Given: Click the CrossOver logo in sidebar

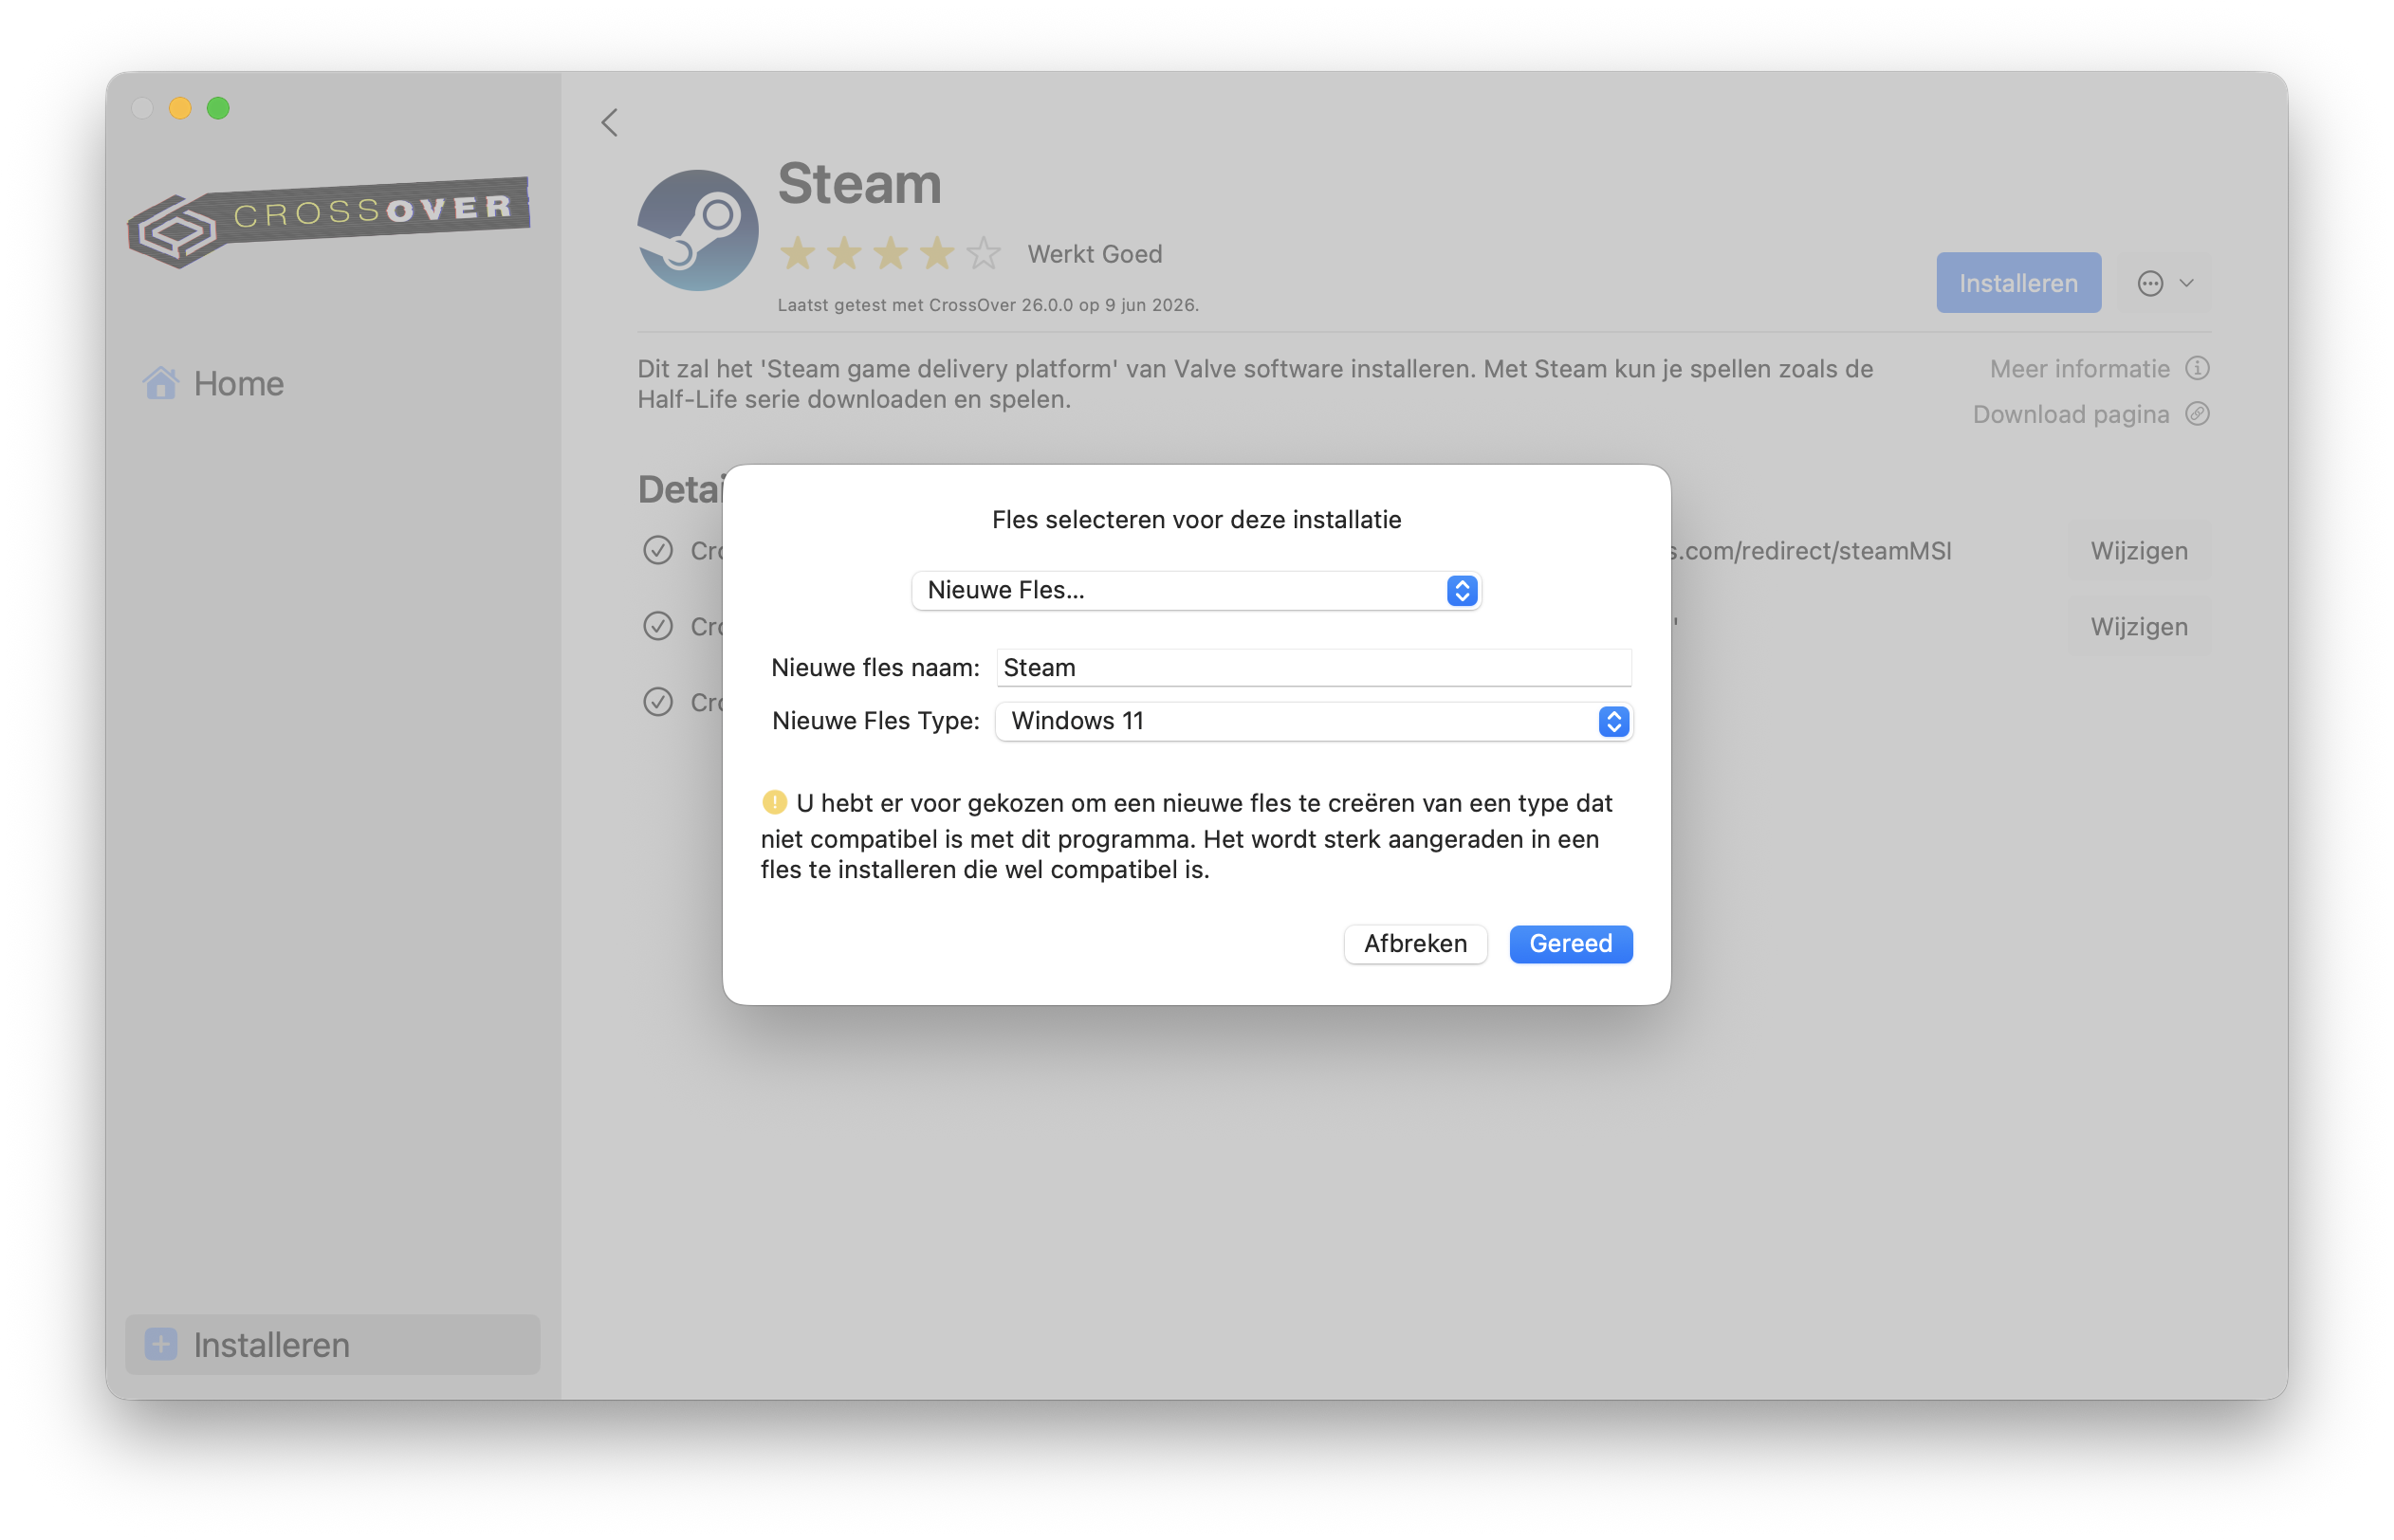Looking at the screenshot, I should pyautogui.click(x=329, y=221).
